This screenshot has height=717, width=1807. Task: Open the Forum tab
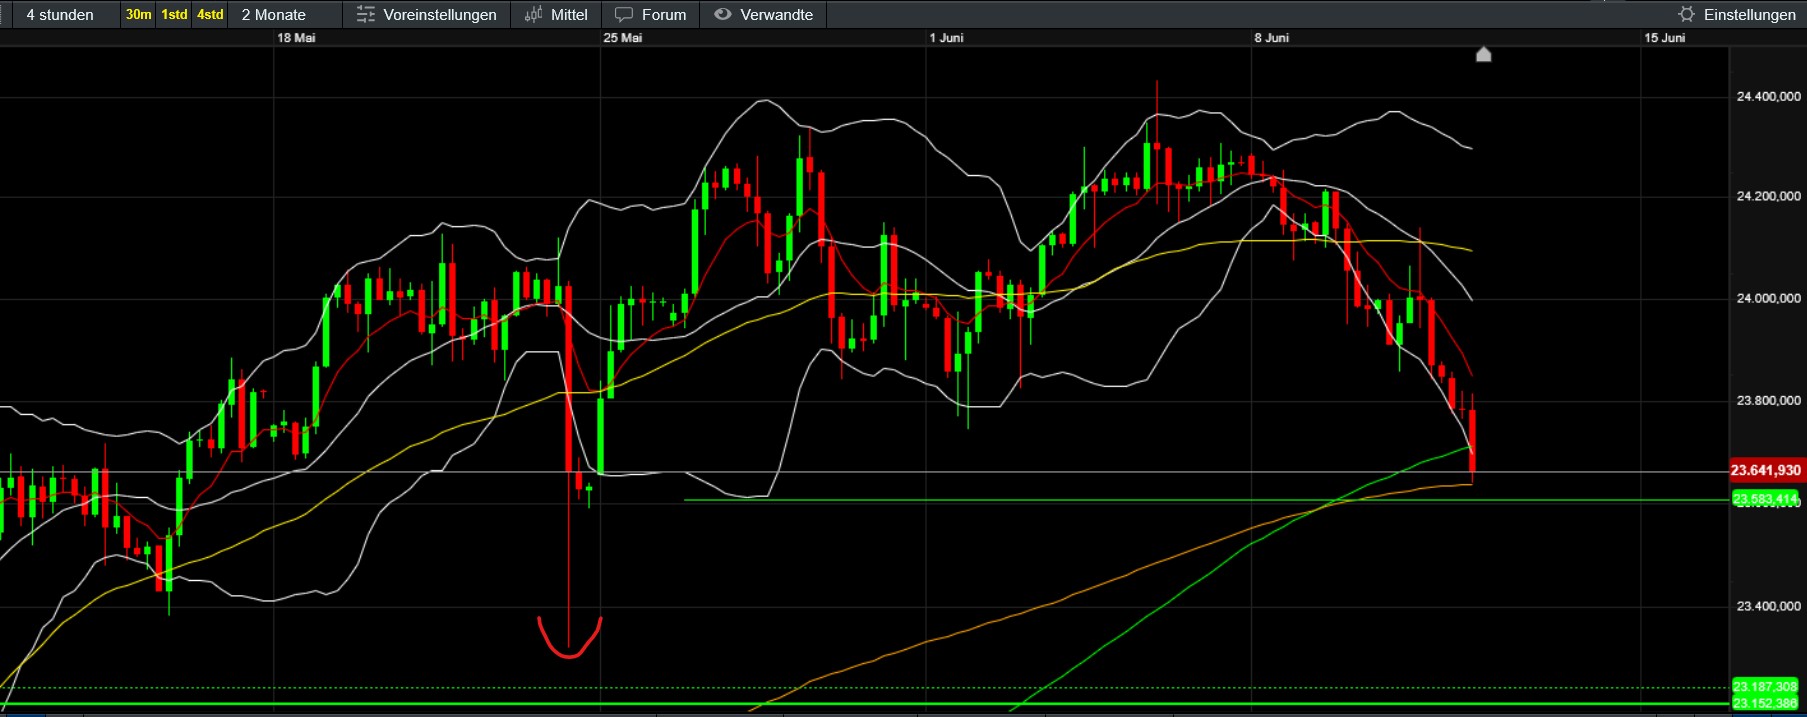click(x=650, y=15)
